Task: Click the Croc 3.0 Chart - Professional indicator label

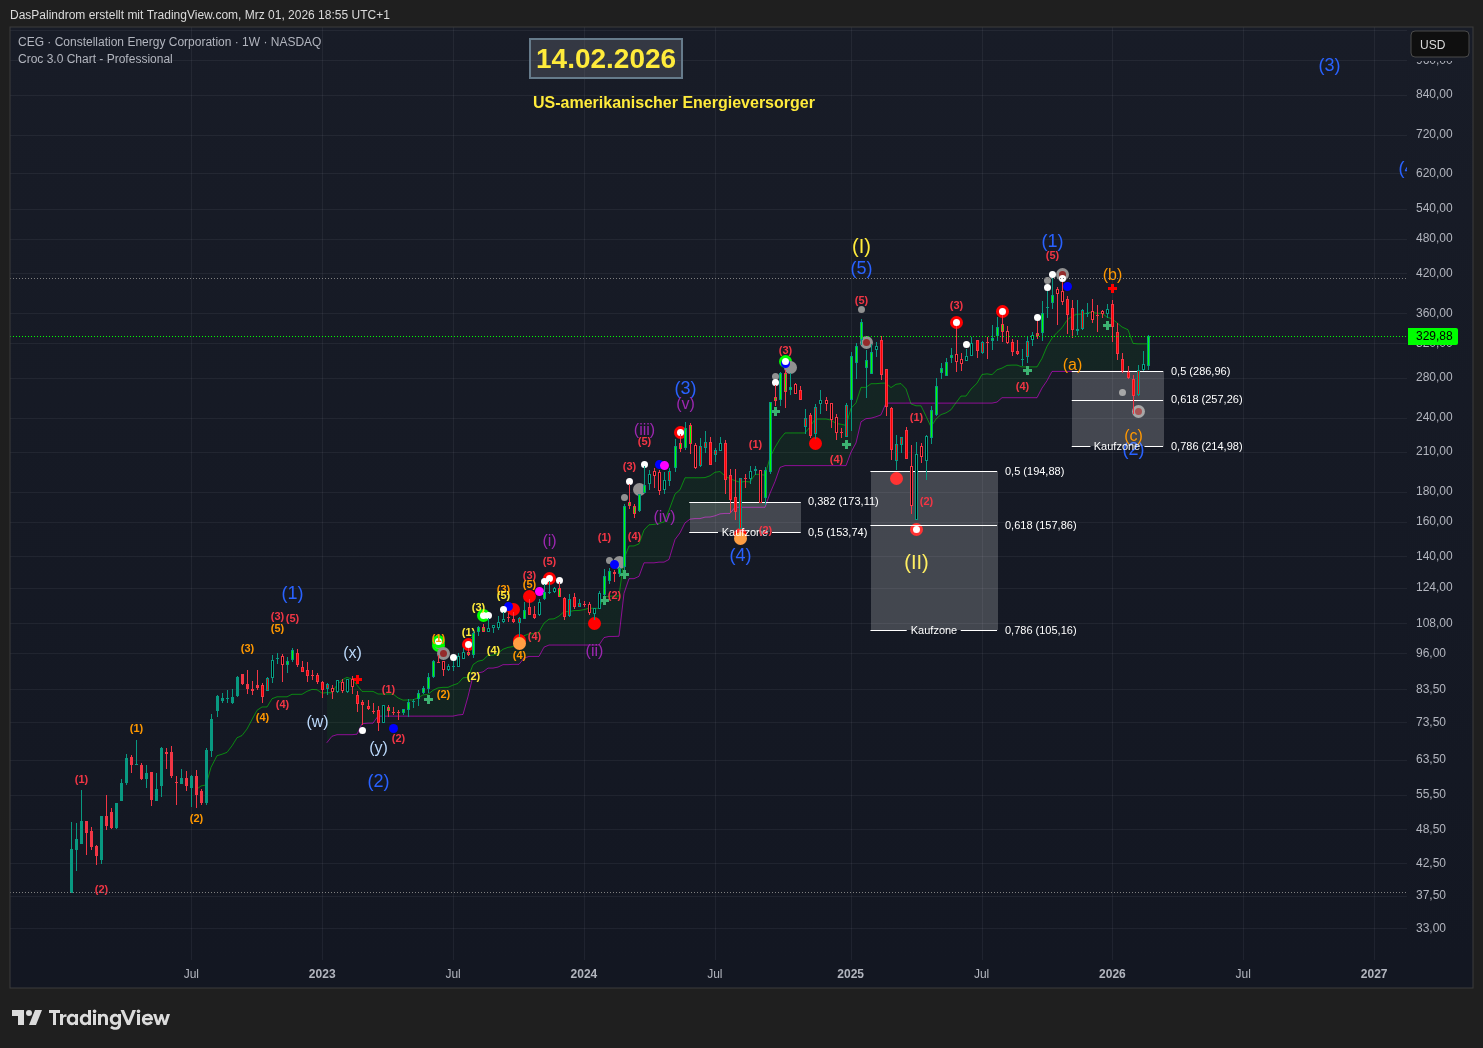Action: (x=95, y=59)
